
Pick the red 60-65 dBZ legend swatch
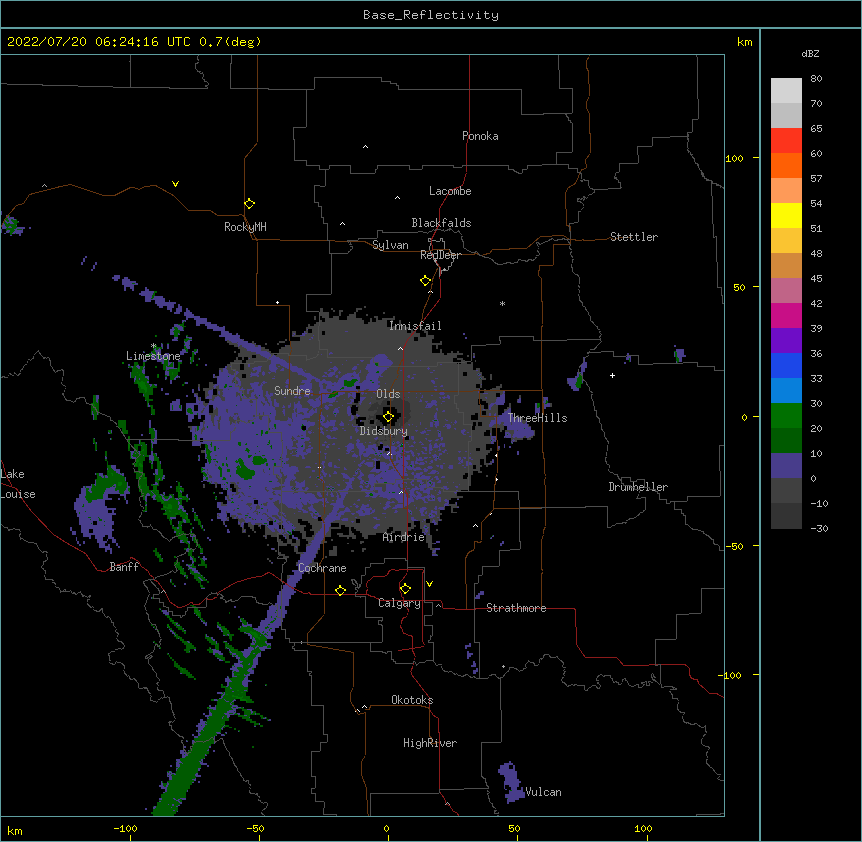[786, 140]
